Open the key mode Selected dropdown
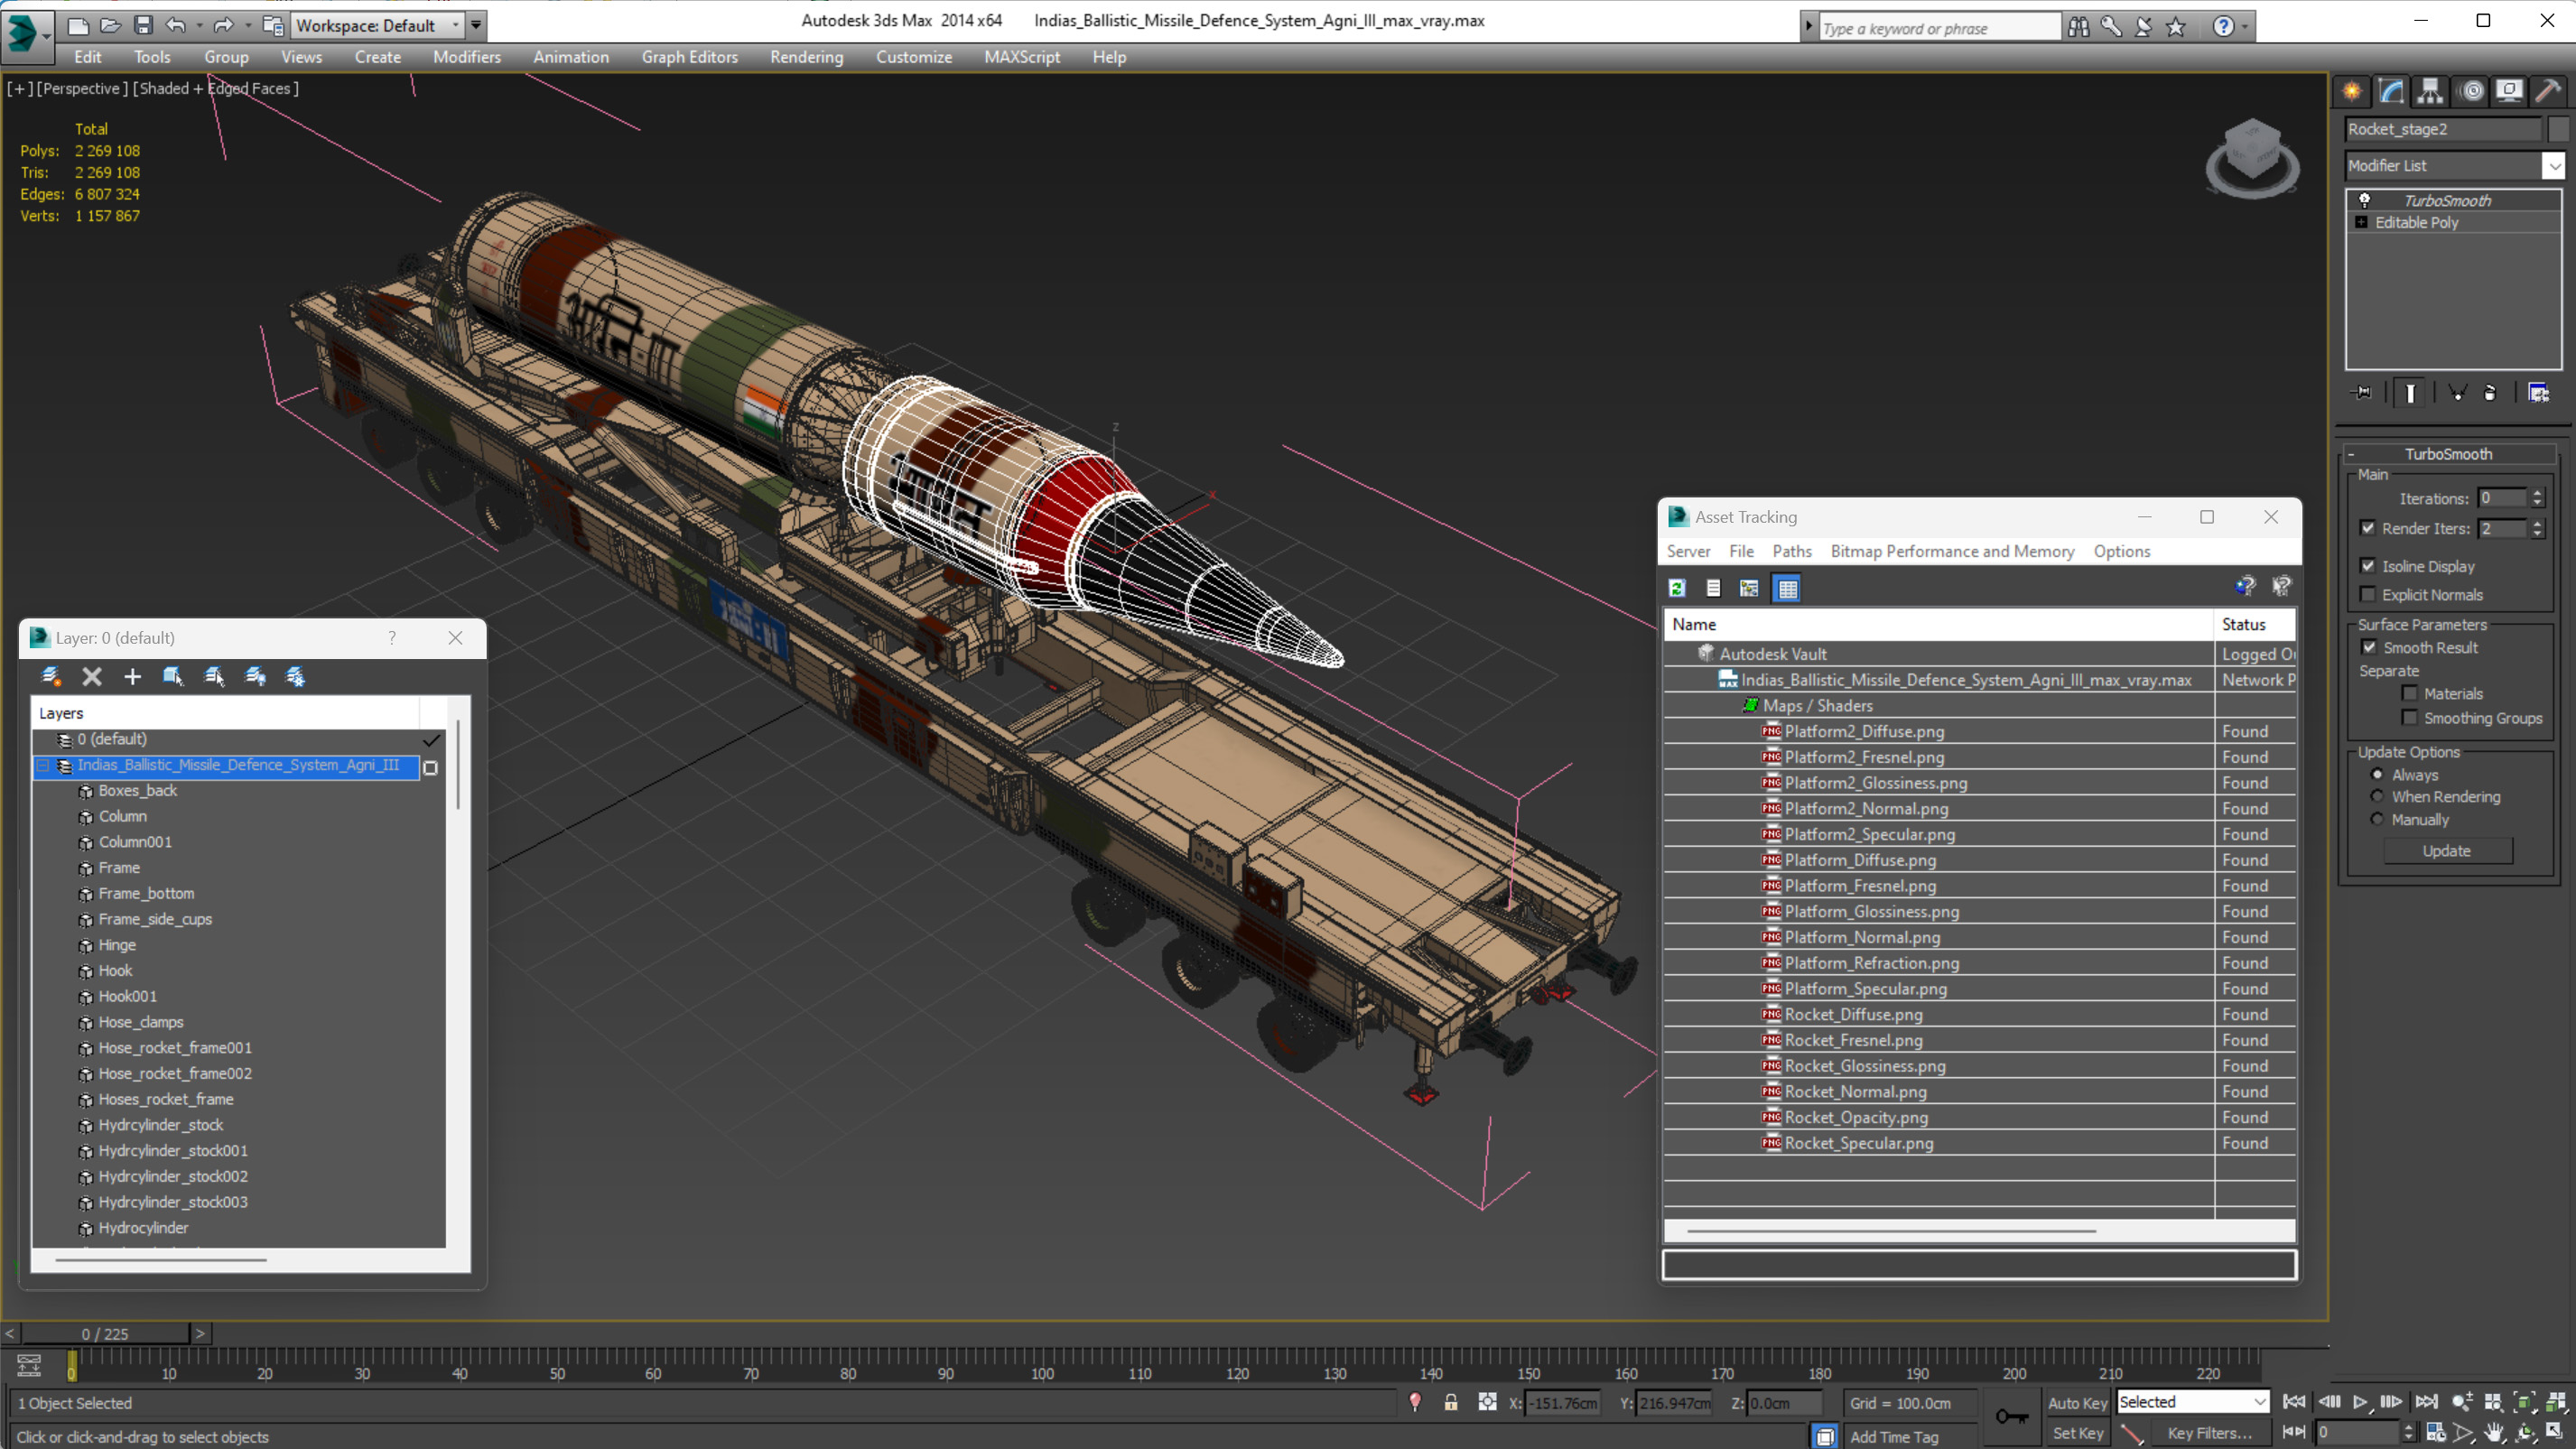The image size is (2576, 1449). (x=2259, y=1402)
